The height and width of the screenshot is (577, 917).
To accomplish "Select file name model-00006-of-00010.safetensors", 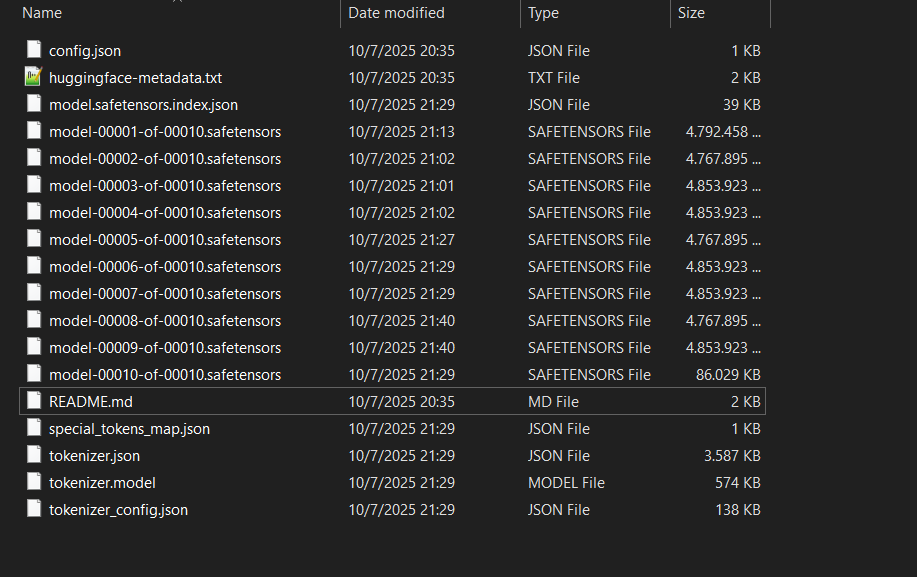I will [x=165, y=267].
